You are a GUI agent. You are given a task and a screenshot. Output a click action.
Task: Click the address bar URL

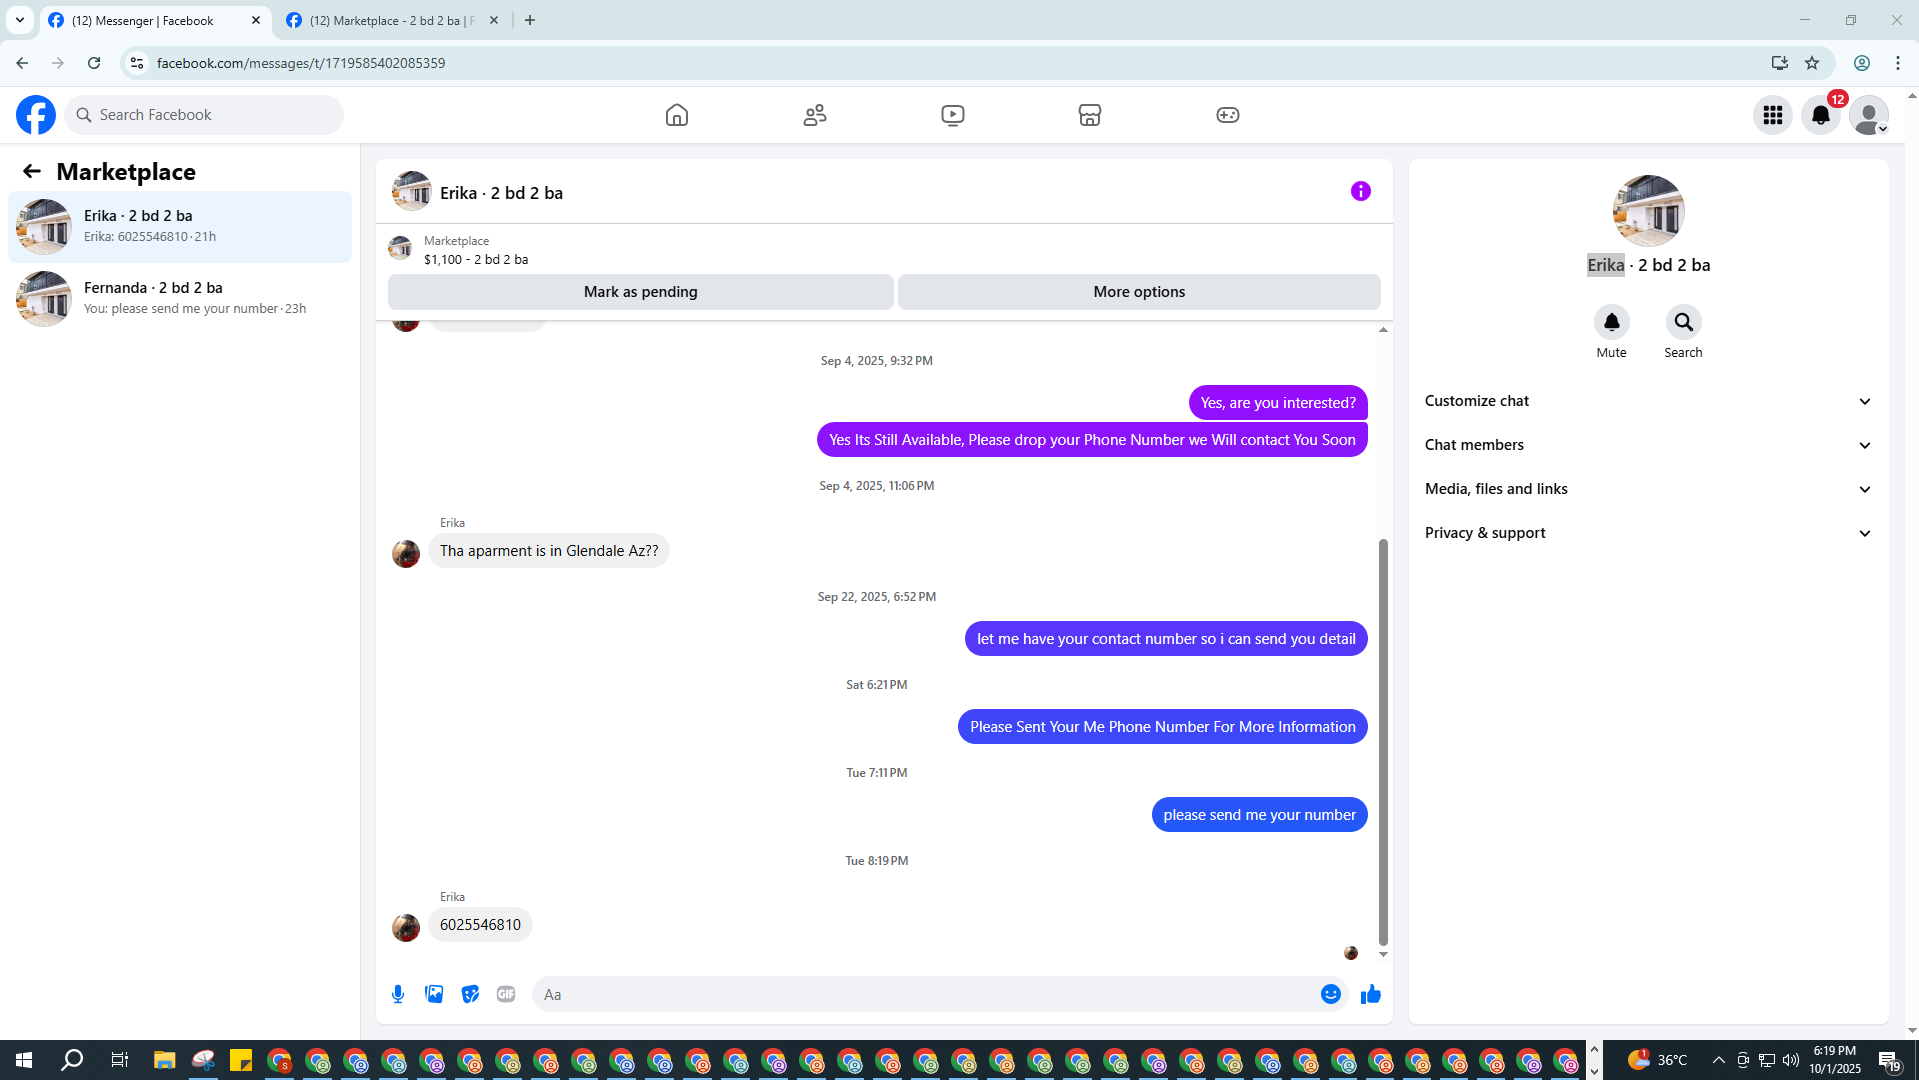[x=301, y=63]
